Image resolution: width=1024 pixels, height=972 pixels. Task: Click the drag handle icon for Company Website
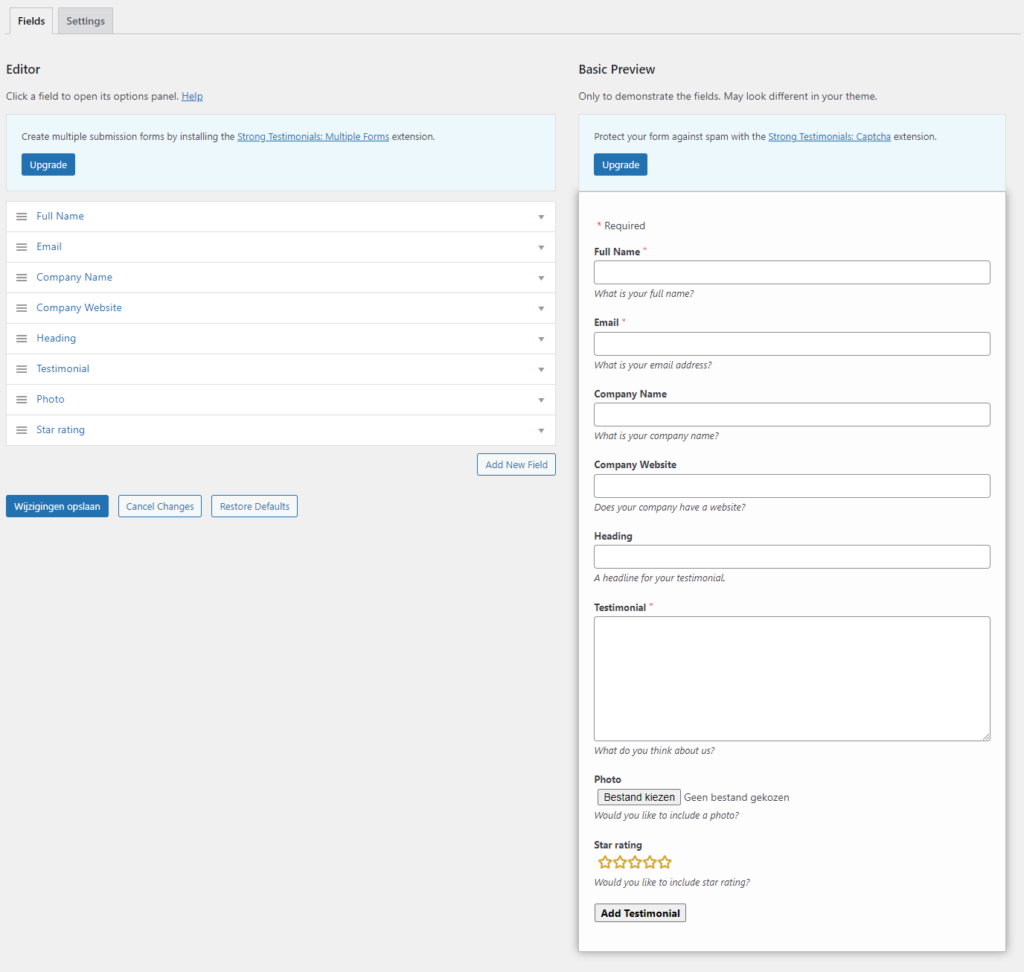(22, 308)
